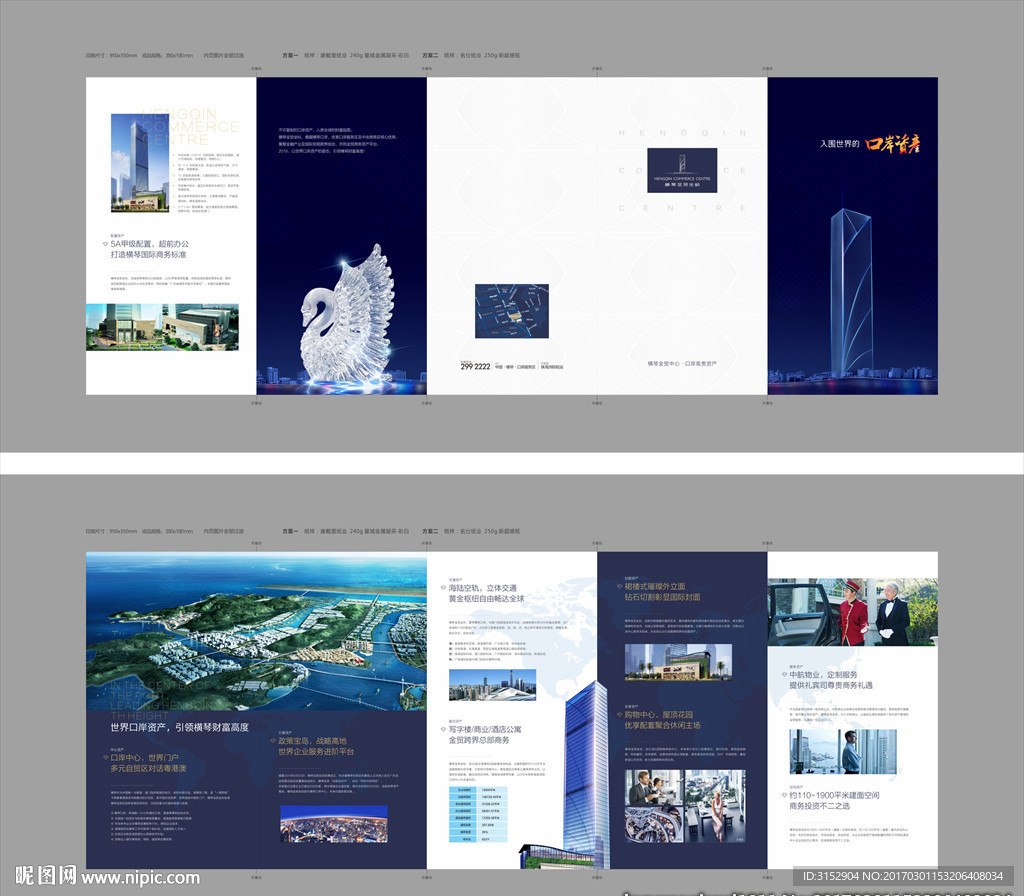Click the heading 5A甲级配置,超前办公
The image size is (1024, 896).
pos(150,244)
